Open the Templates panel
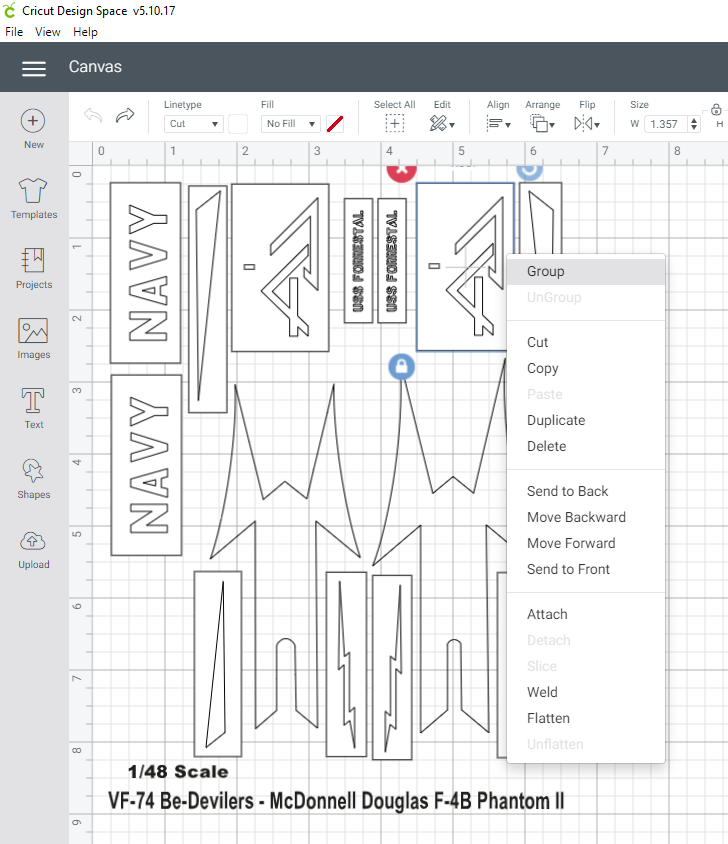 coord(34,190)
